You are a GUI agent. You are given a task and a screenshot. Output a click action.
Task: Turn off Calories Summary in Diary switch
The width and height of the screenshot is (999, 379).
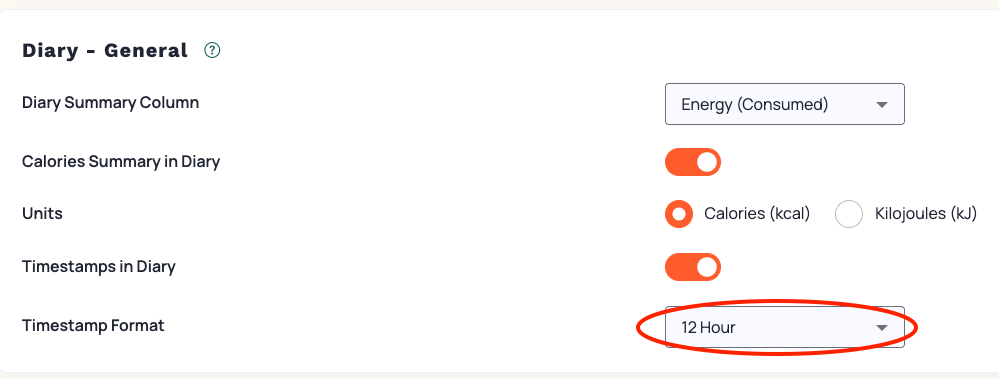[x=693, y=162]
